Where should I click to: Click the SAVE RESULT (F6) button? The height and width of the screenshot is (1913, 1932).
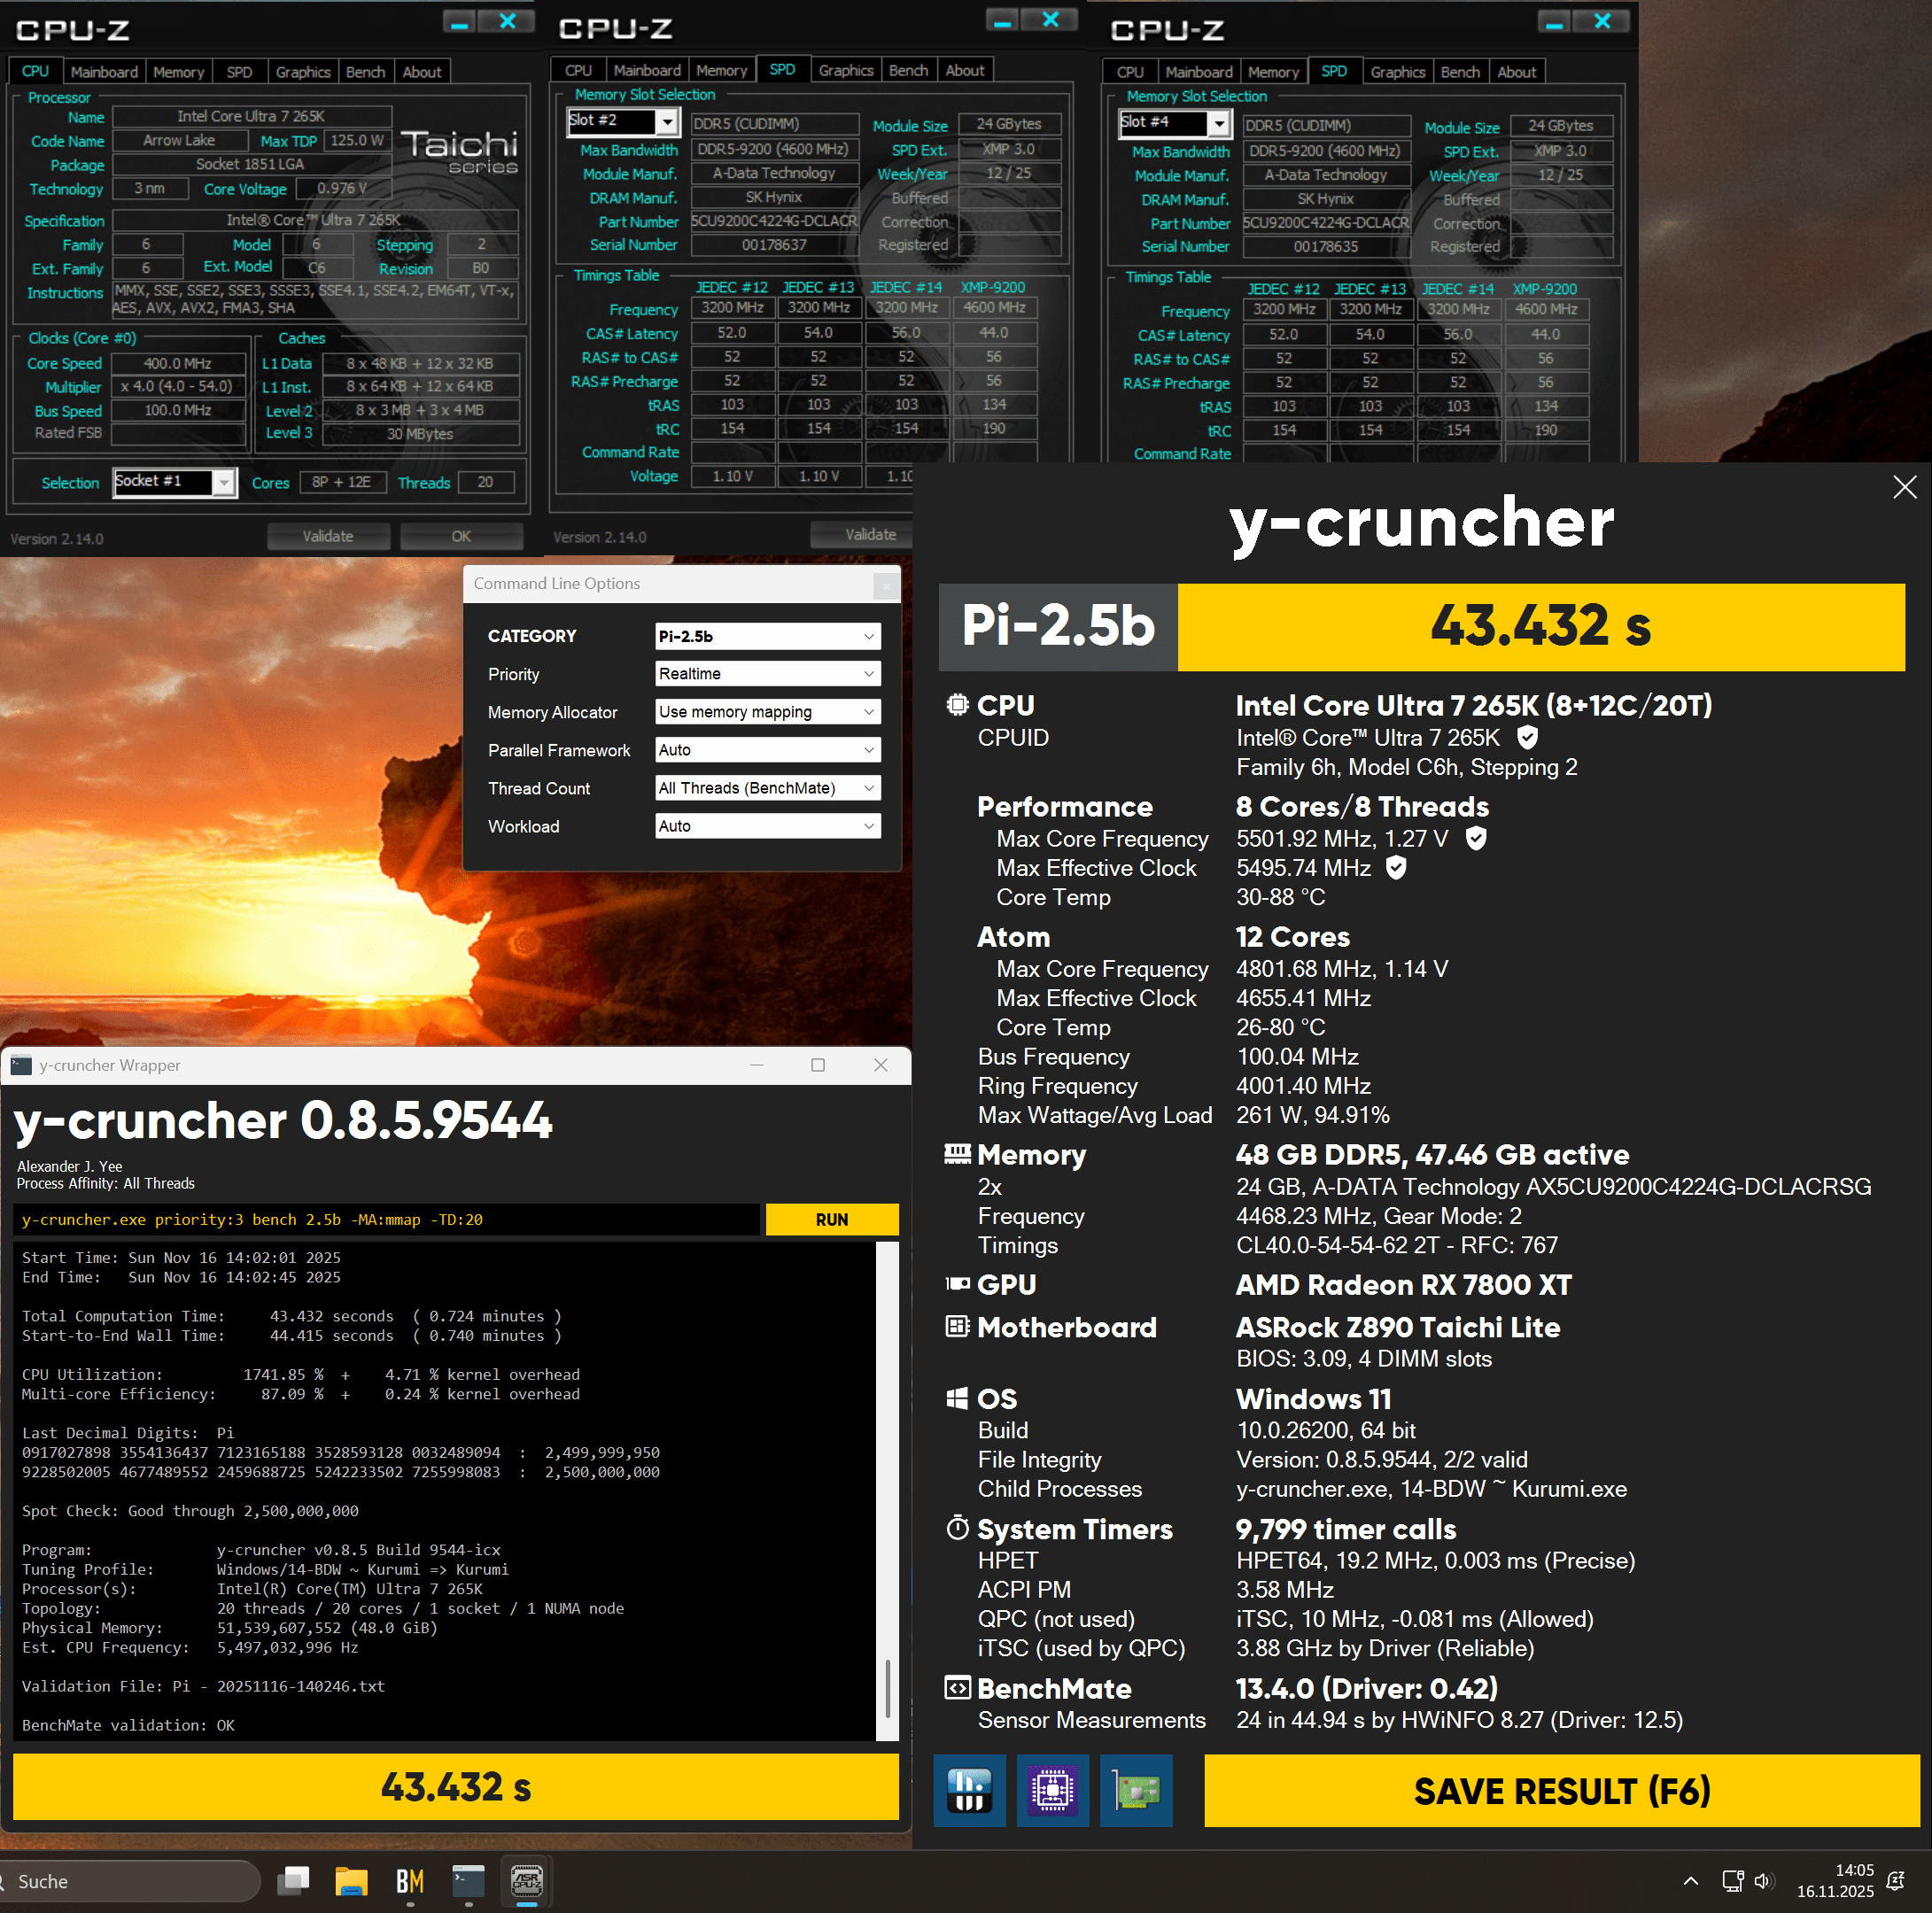[1561, 1790]
